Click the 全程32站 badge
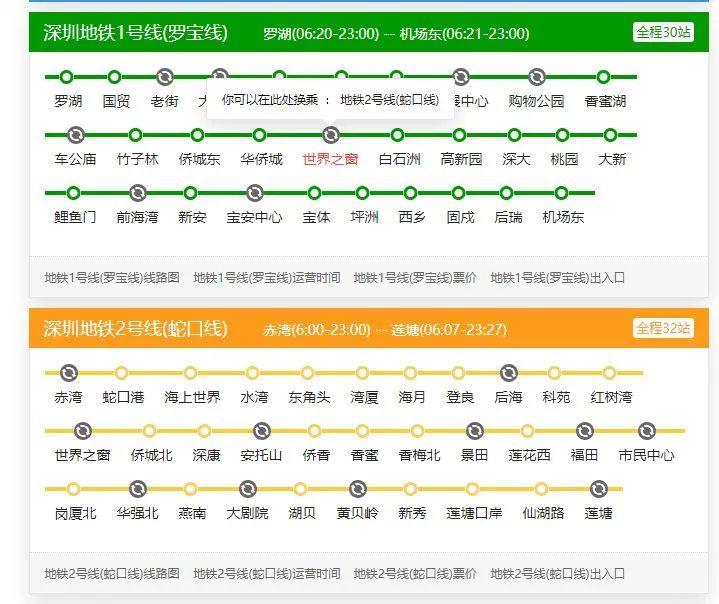Image resolution: width=719 pixels, height=604 pixels. click(x=663, y=328)
